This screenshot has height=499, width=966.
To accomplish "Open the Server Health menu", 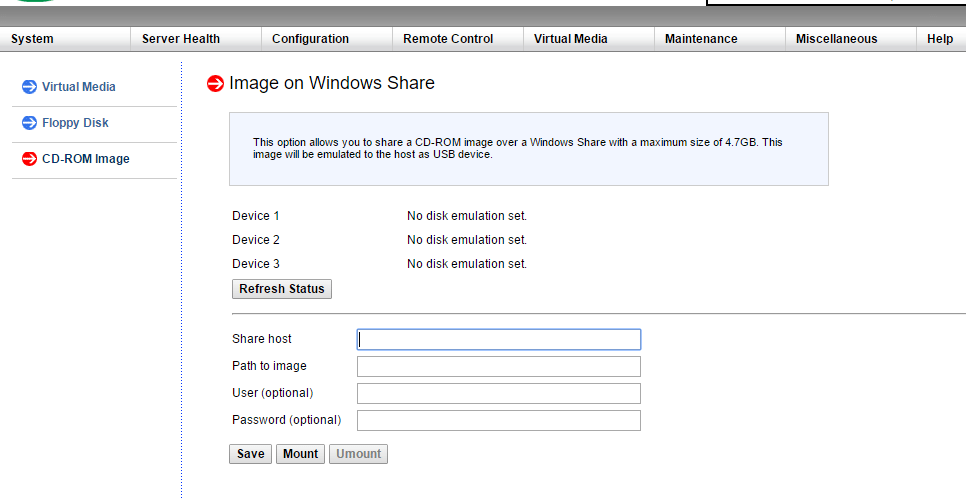I will [x=181, y=39].
